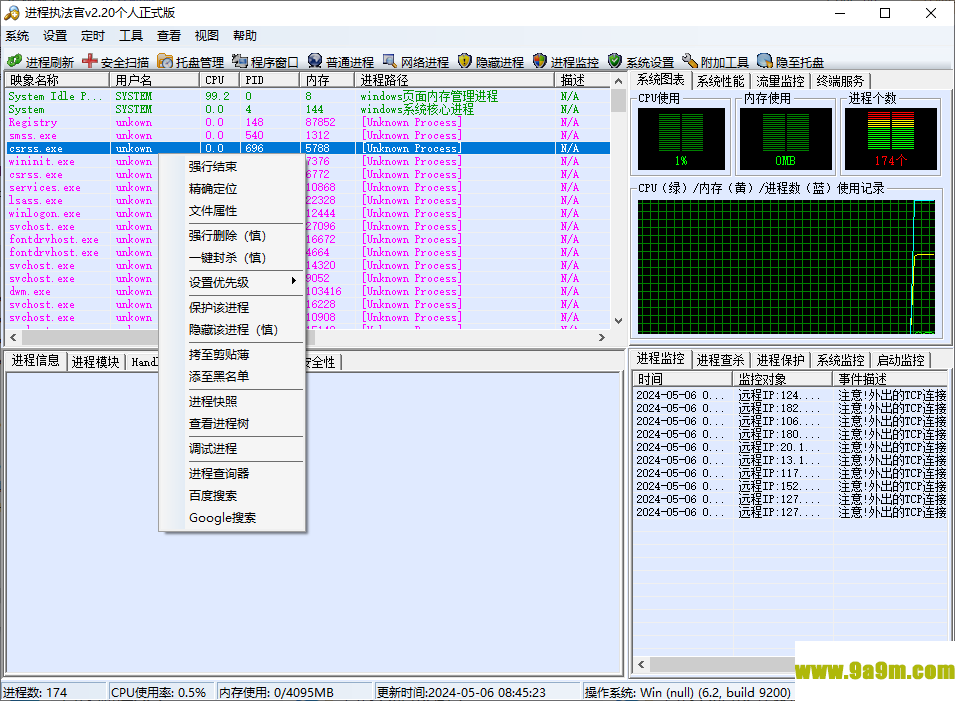Sort by the PID column header
This screenshot has height=701, width=955.
click(x=270, y=80)
